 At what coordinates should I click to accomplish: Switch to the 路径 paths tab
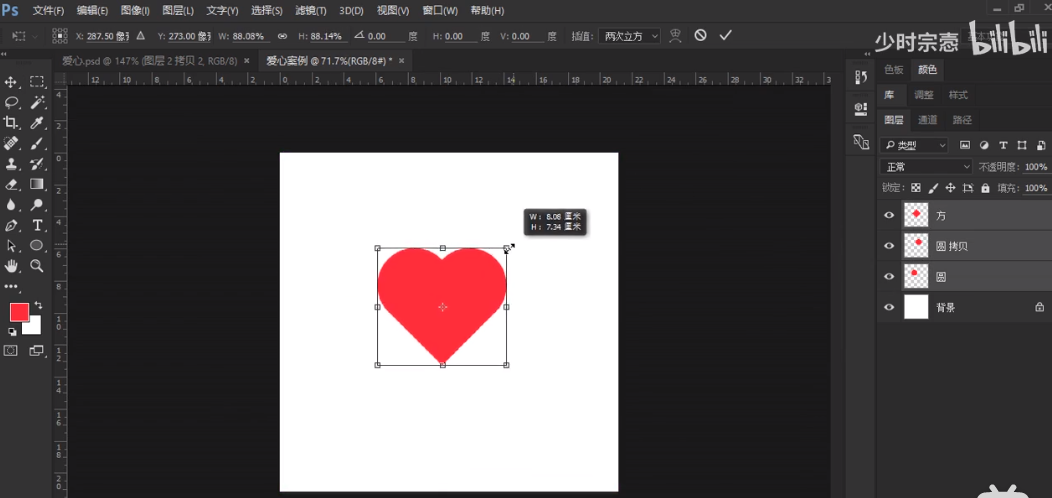962,120
